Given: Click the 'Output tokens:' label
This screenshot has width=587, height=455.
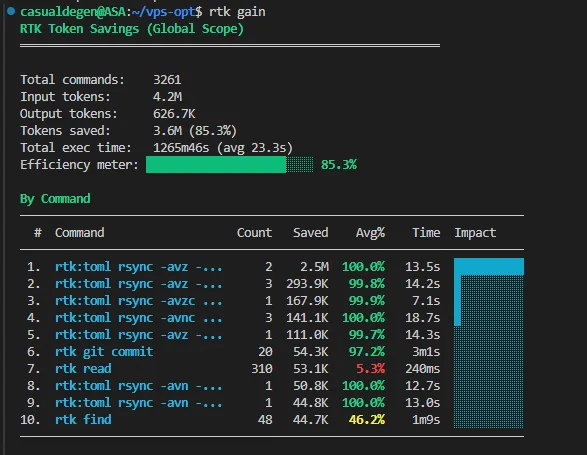Looking at the screenshot, I should (x=69, y=113).
